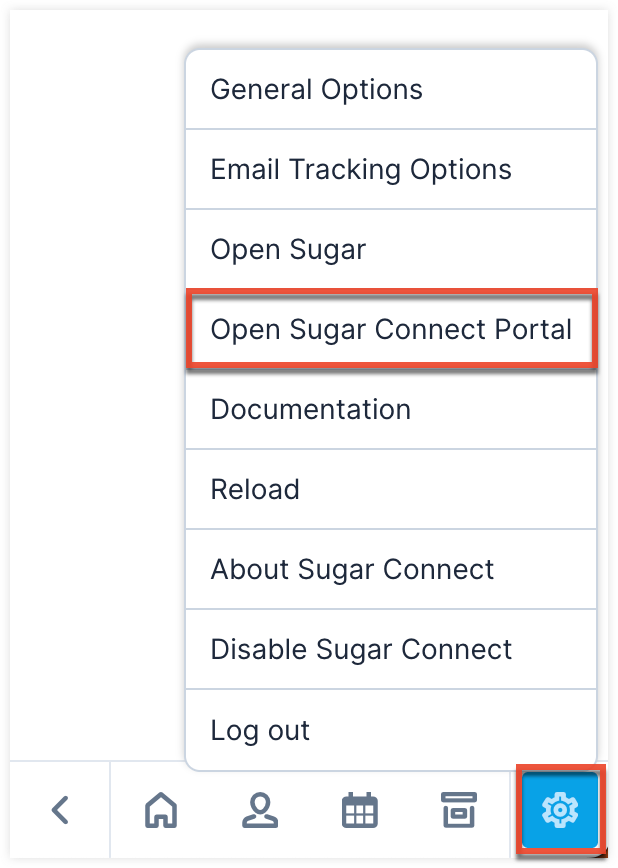618x868 pixels.
Task: Click Log out
Action: [260, 730]
